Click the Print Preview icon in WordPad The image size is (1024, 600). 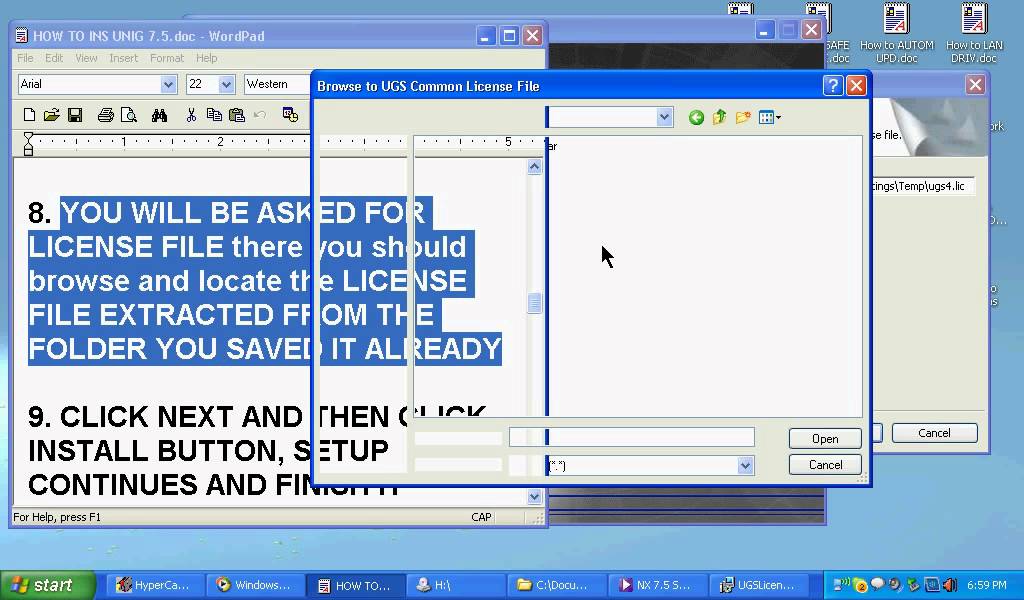129,116
